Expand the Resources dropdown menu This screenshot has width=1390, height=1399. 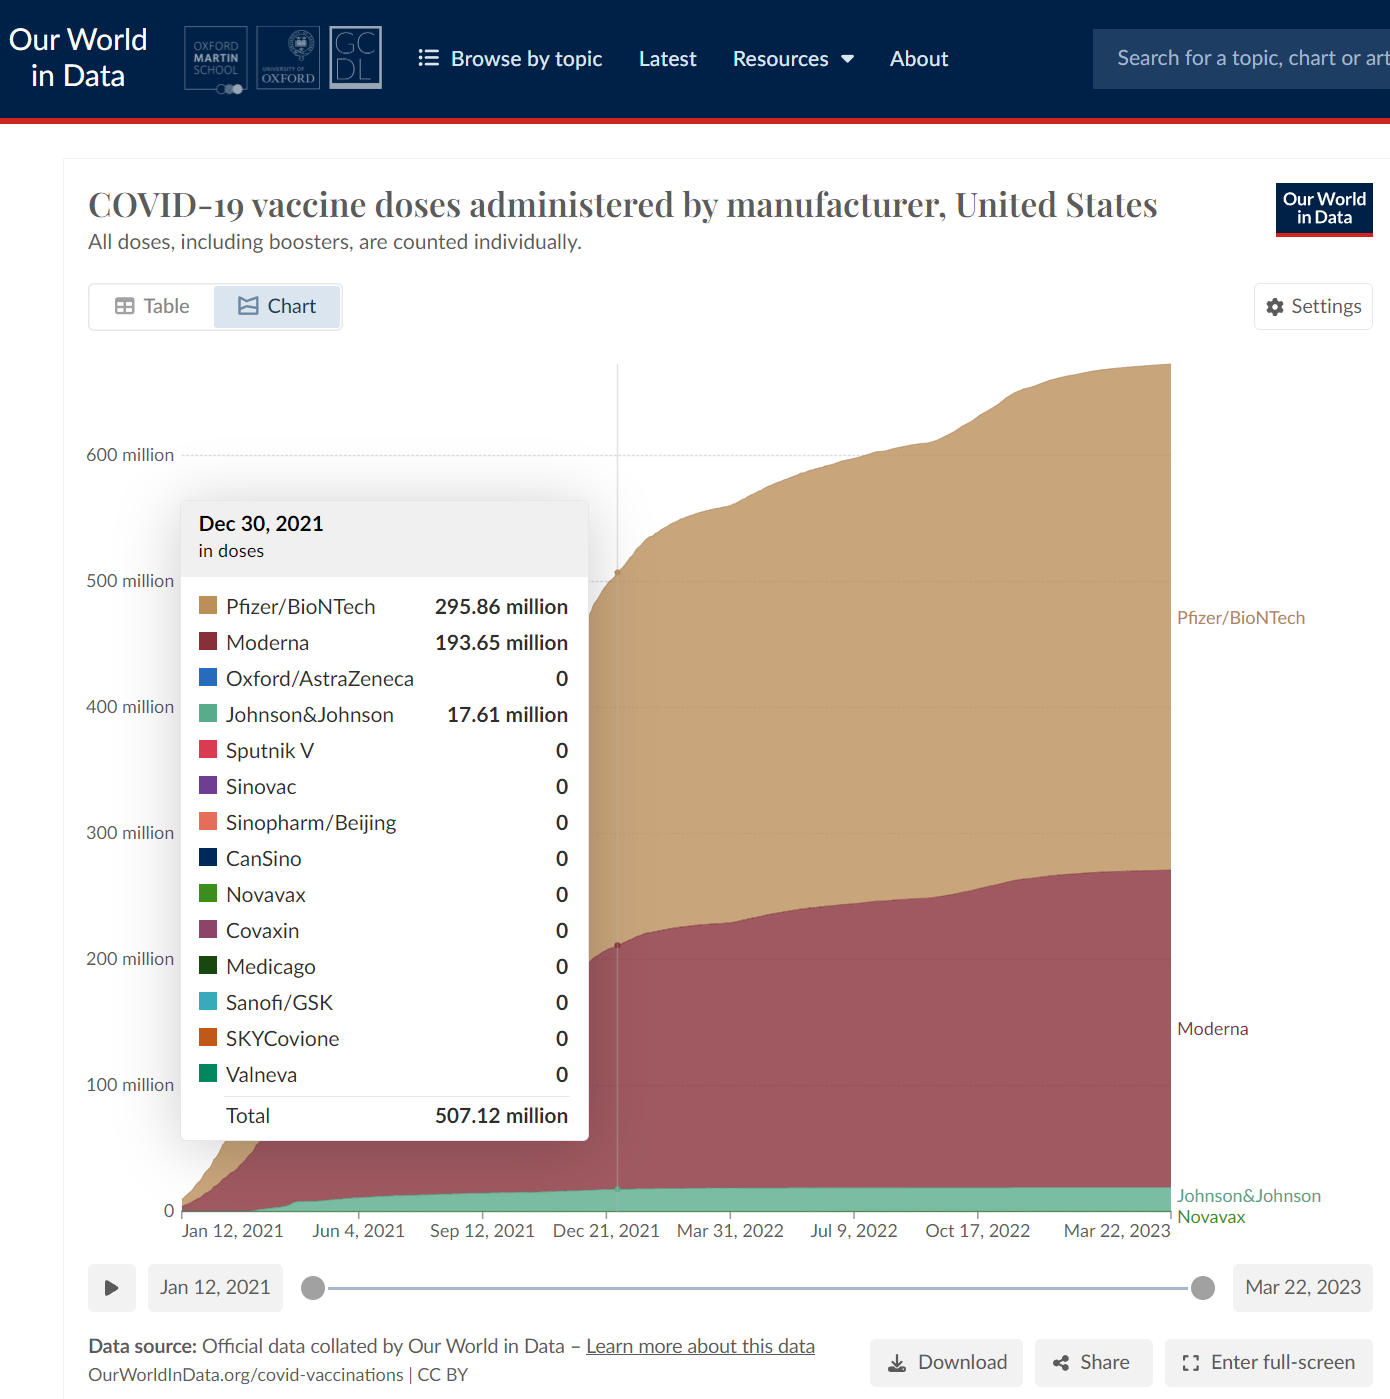[x=793, y=59]
